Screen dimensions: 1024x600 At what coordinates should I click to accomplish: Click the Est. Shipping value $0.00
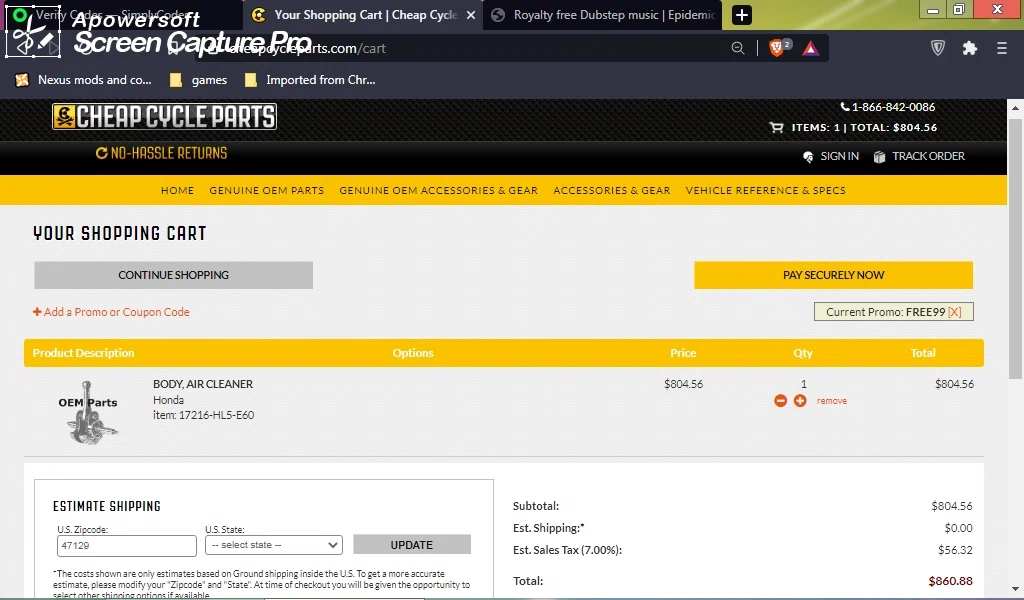pos(958,528)
